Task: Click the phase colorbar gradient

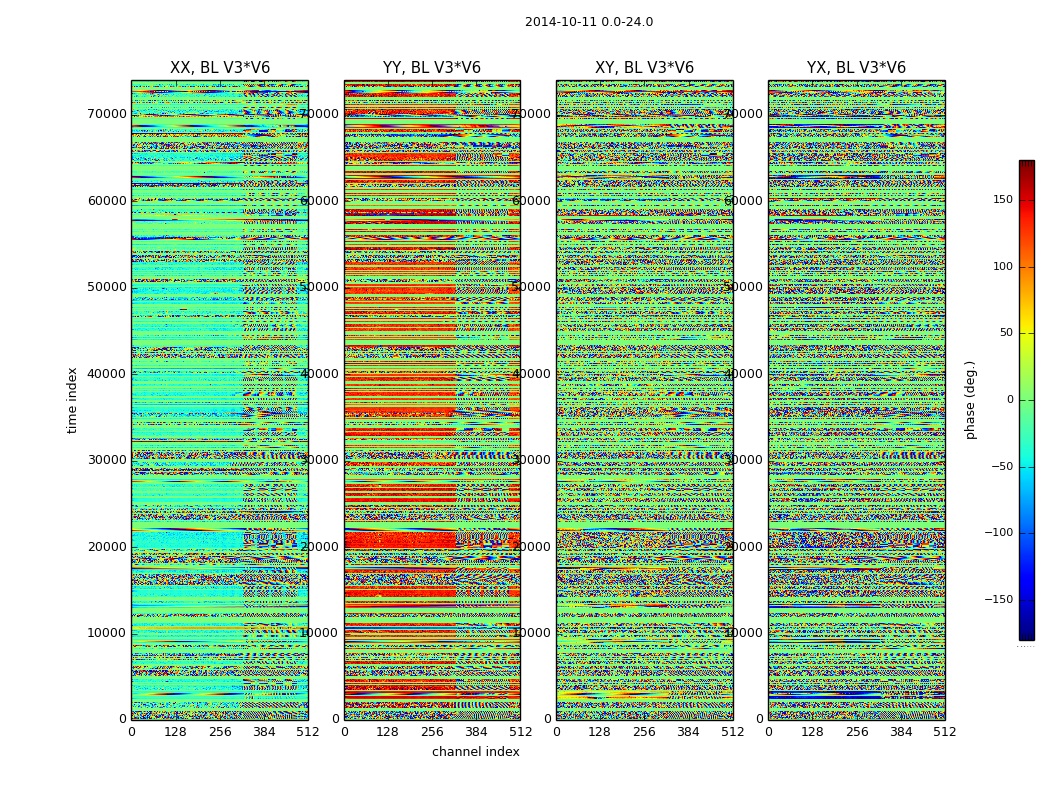Action: [x=1026, y=400]
